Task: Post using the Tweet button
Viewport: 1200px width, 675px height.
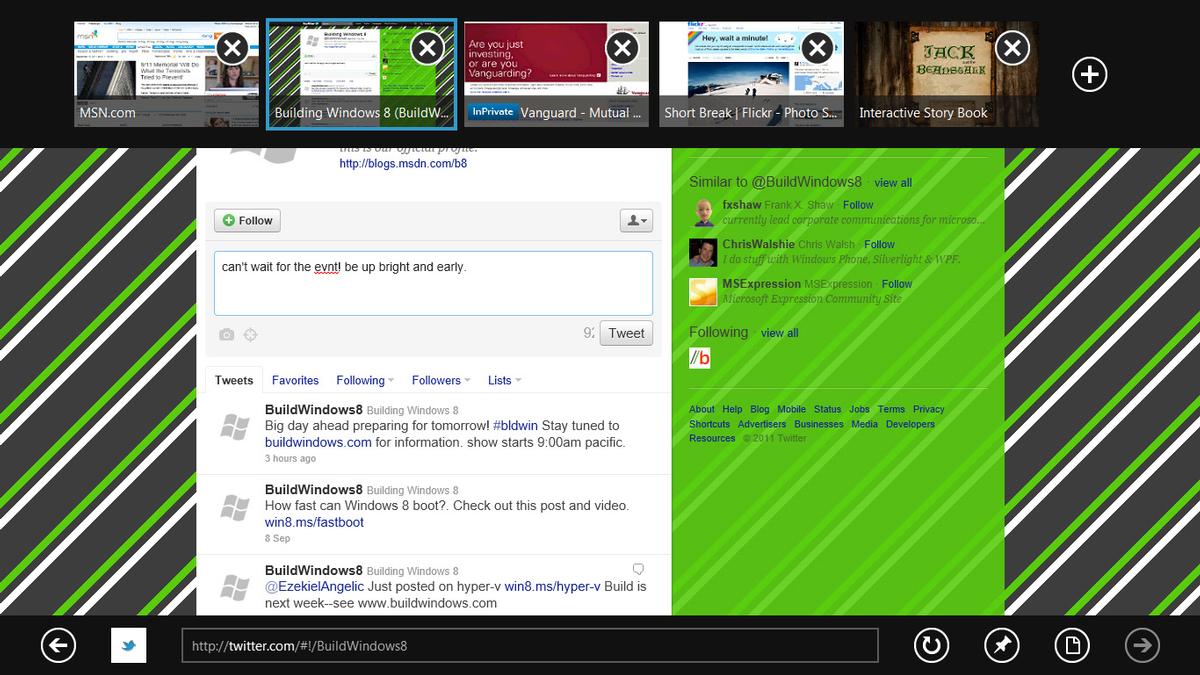Action: [x=626, y=333]
